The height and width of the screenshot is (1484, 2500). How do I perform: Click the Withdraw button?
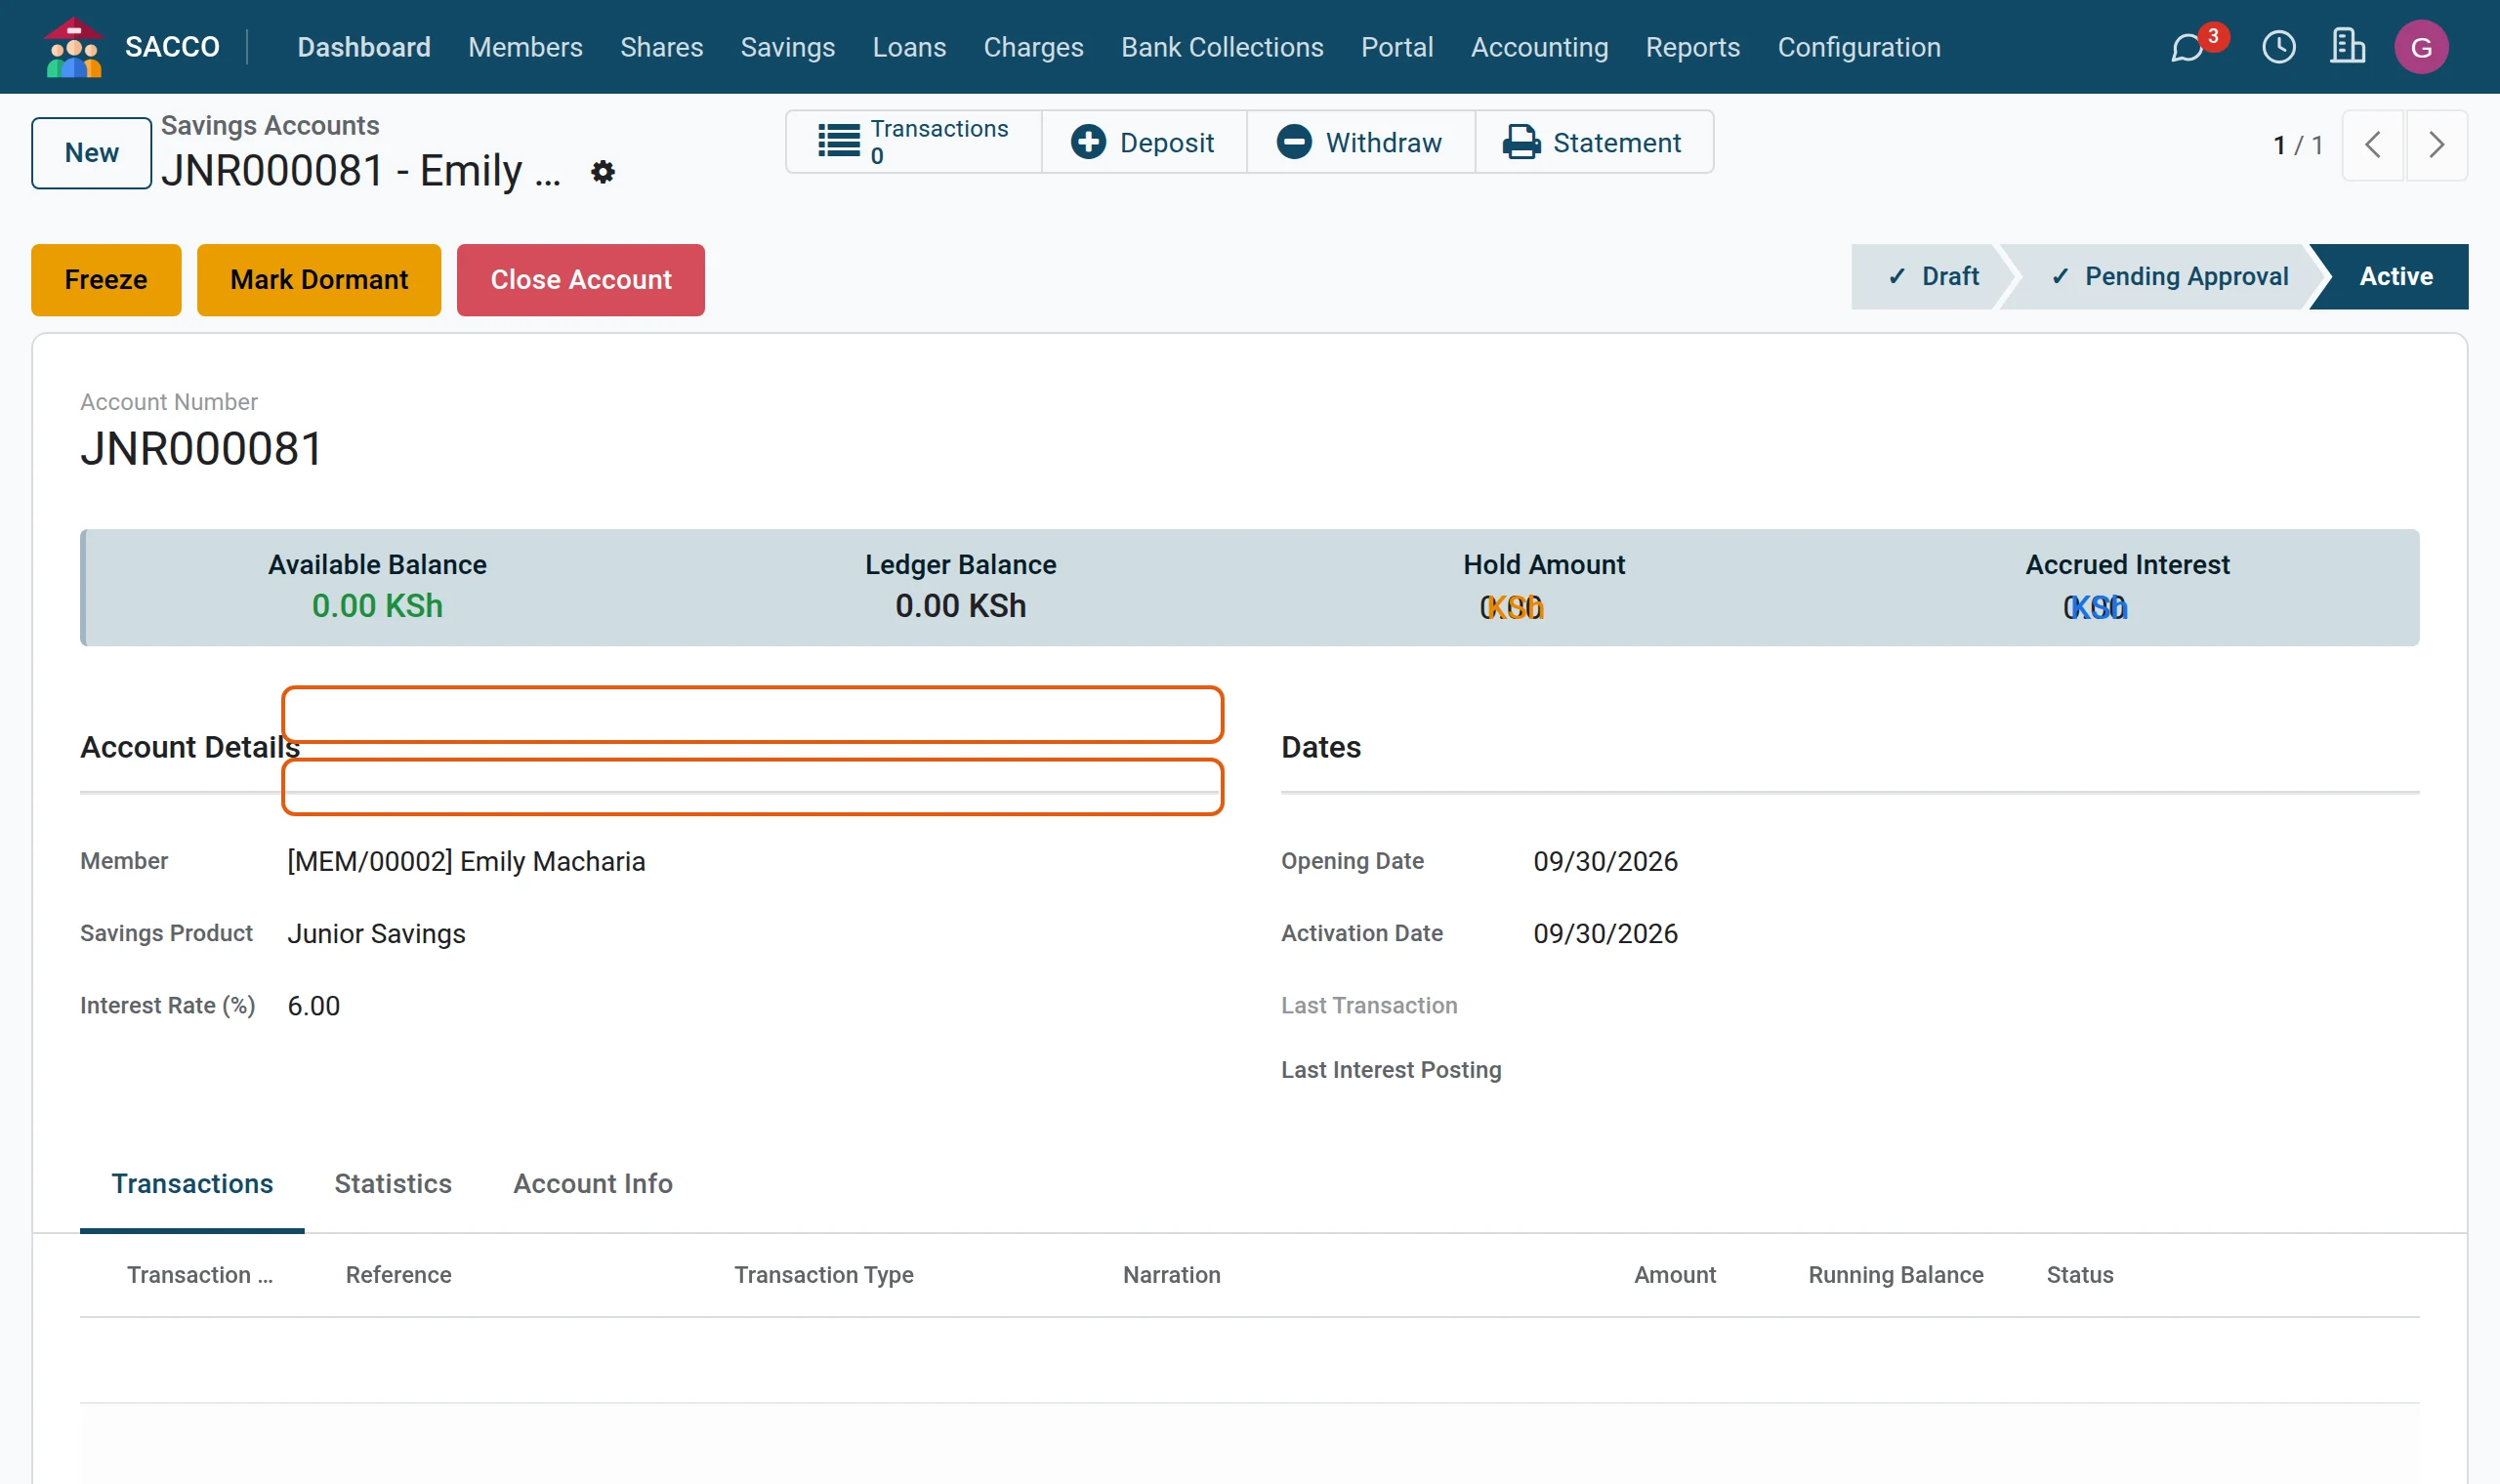click(x=1360, y=142)
